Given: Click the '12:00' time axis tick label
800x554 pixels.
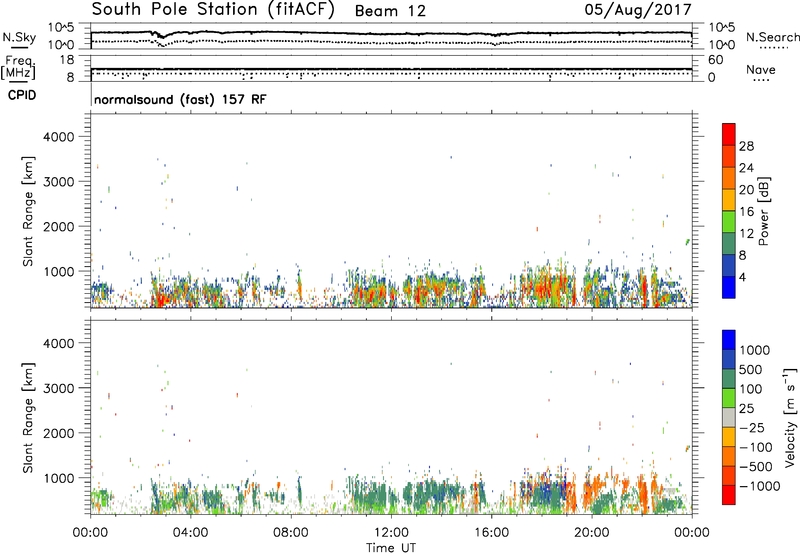Looking at the screenshot, I should [391, 533].
